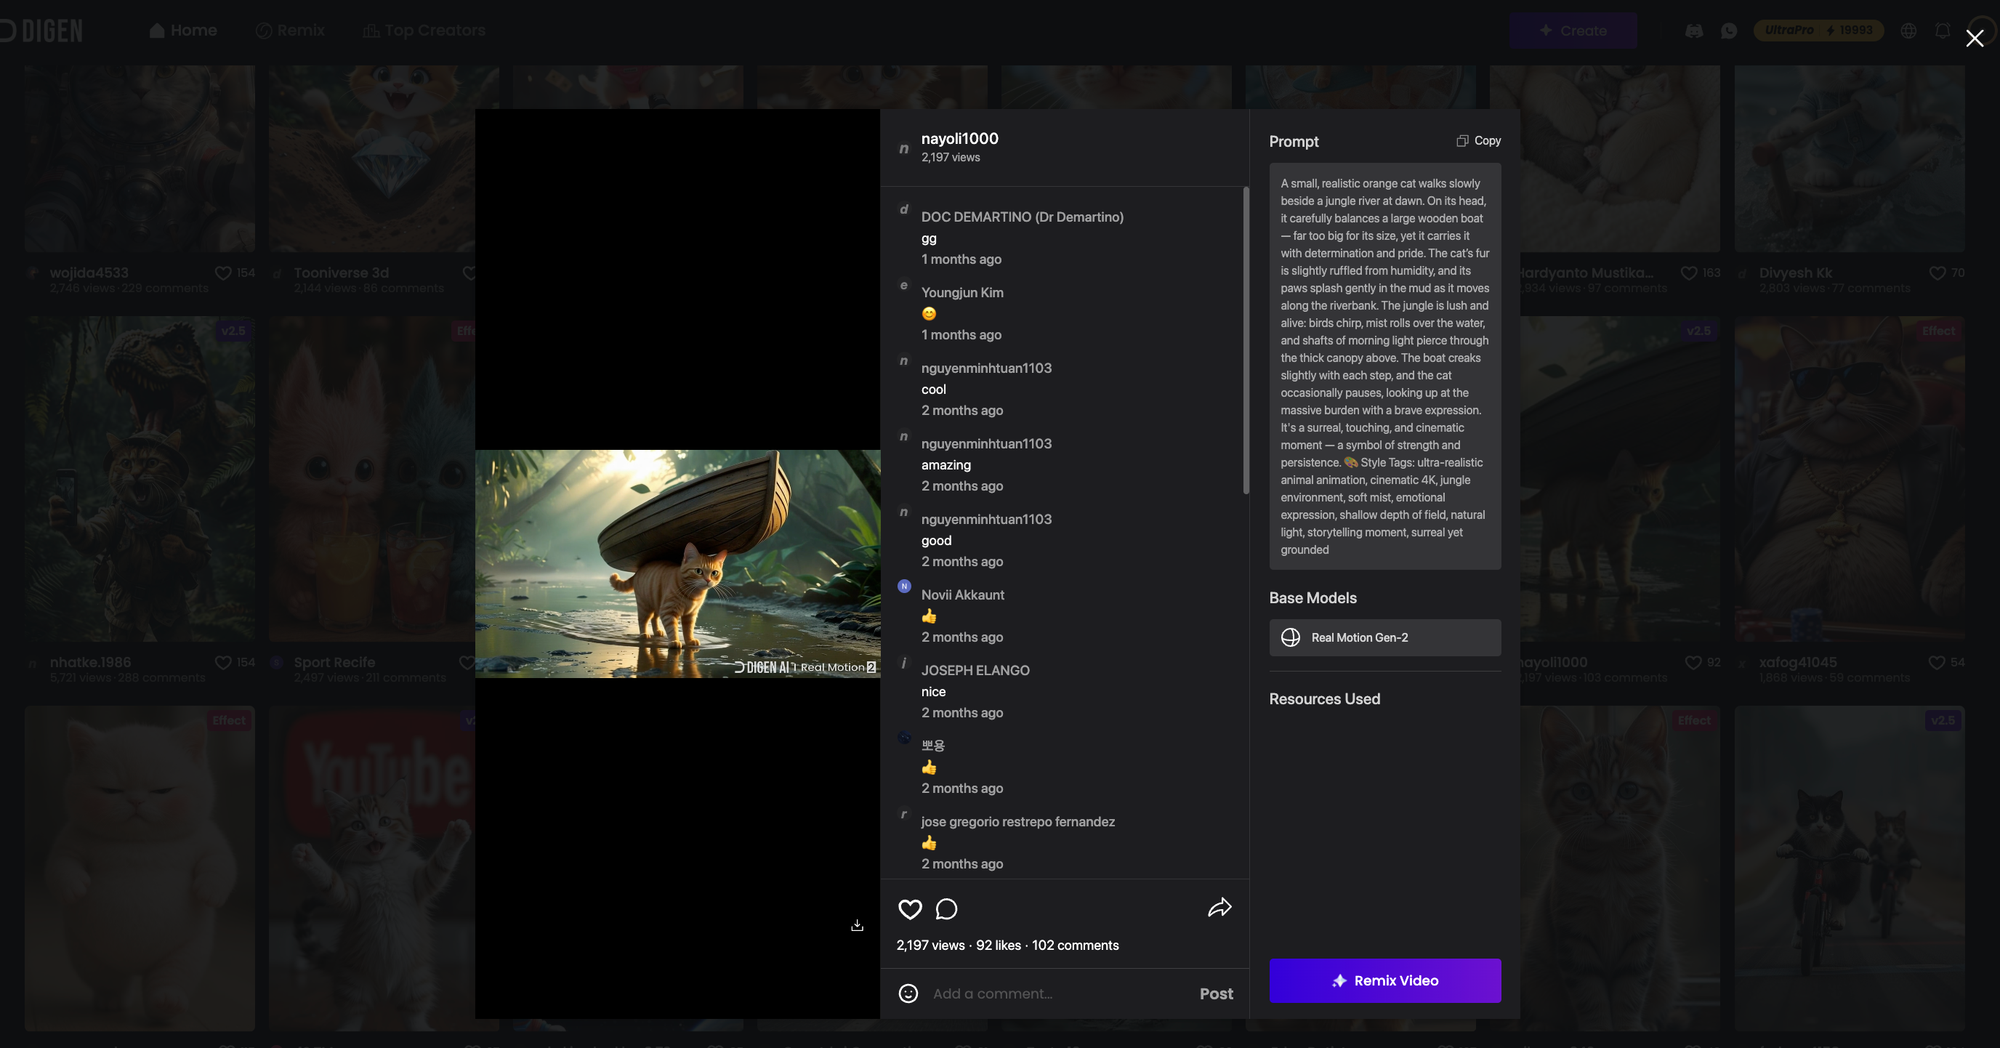Screen dimensions: 2000x1048
Task: Open white chubby cat Effect thumbnail
Action: (x=140, y=869)
